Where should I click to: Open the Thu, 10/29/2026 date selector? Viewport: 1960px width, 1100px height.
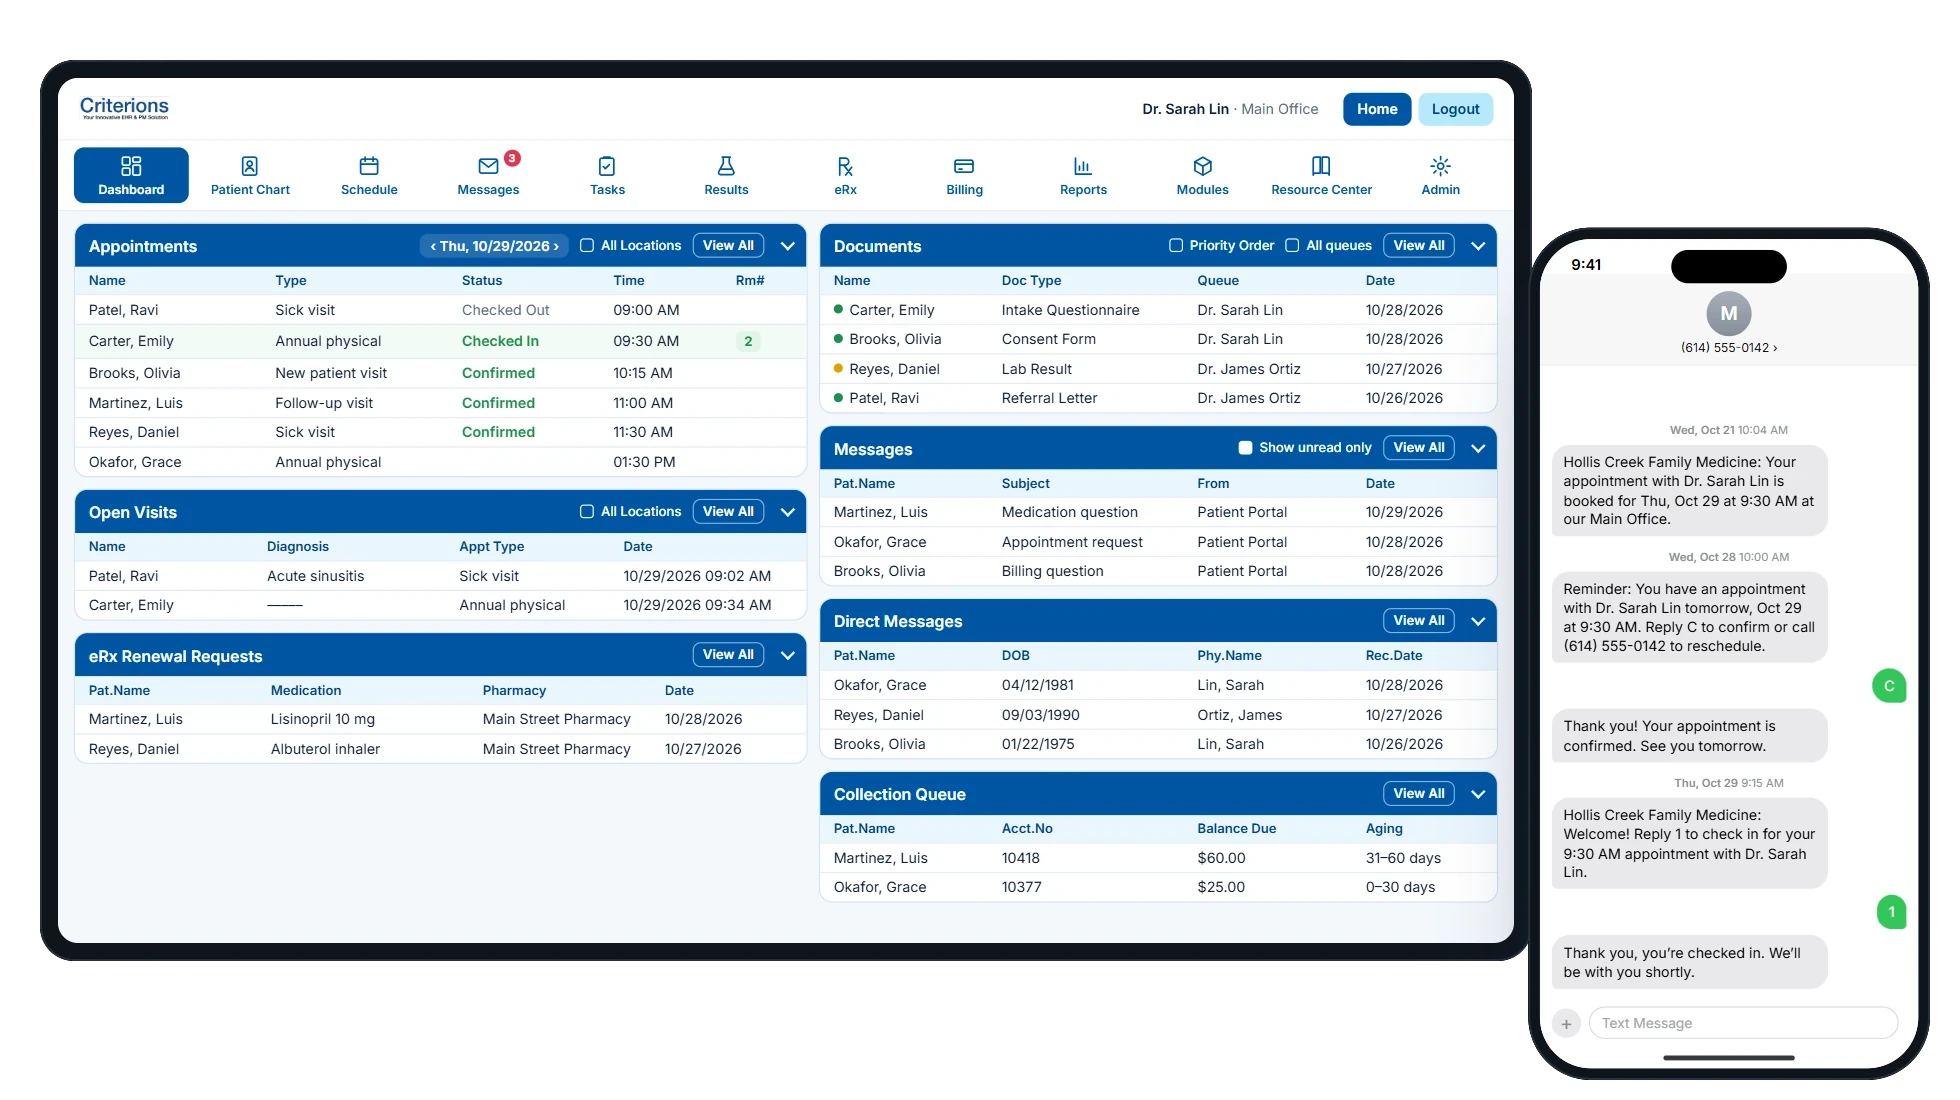point(495,246)
